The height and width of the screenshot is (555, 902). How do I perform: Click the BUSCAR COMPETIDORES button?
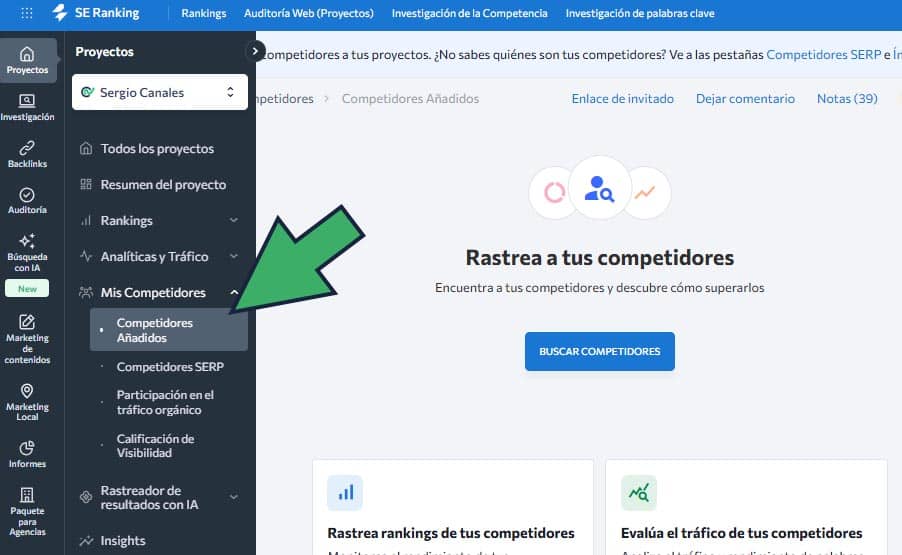point(599,352)
